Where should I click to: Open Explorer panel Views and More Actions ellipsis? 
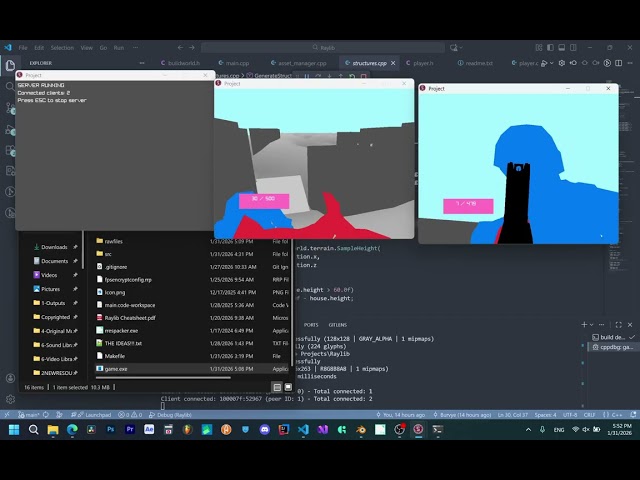click(142, 63)
